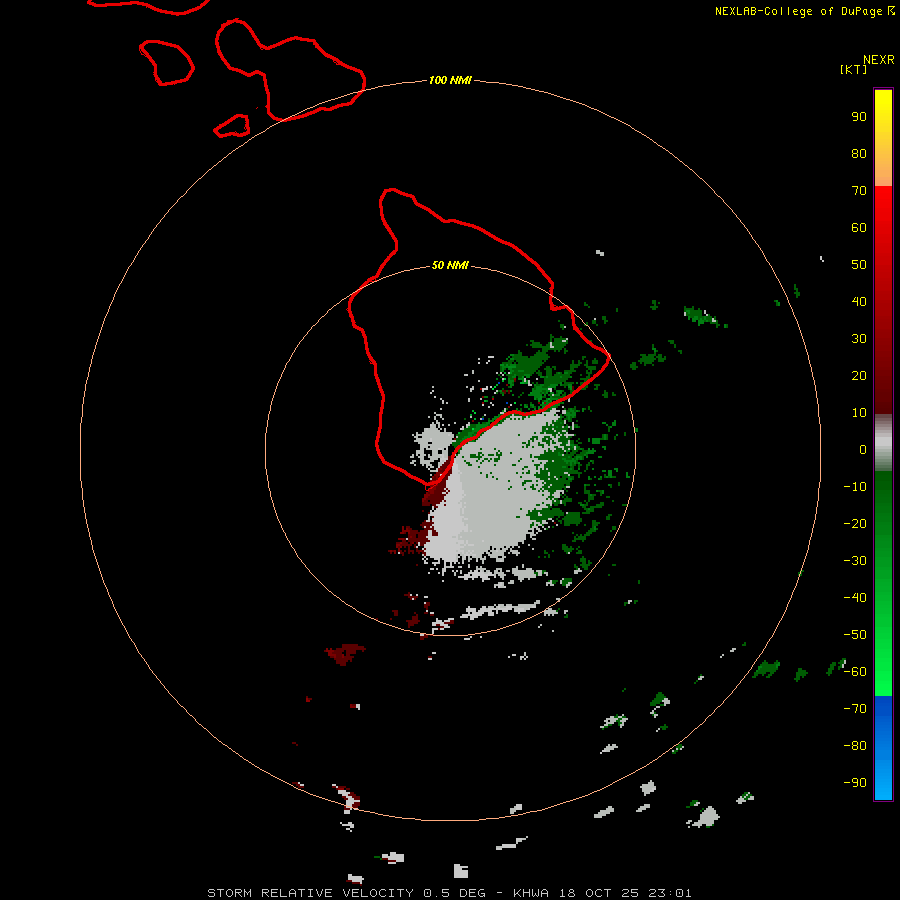Click the NEXR label above the color scale
Image resolution: width=900 pixels, height=900 pixels.
(879, 60)
